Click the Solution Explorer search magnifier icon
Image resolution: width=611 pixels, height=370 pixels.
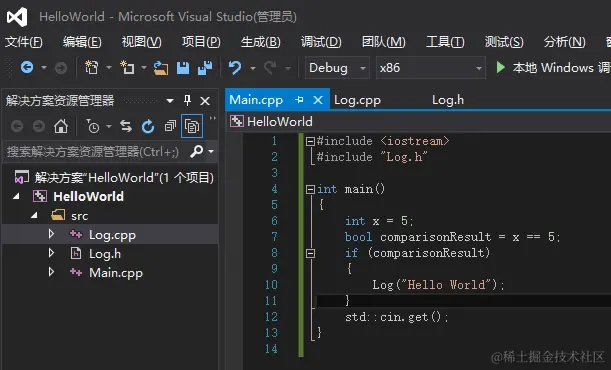pyautogui.click(x=197, y=151)
